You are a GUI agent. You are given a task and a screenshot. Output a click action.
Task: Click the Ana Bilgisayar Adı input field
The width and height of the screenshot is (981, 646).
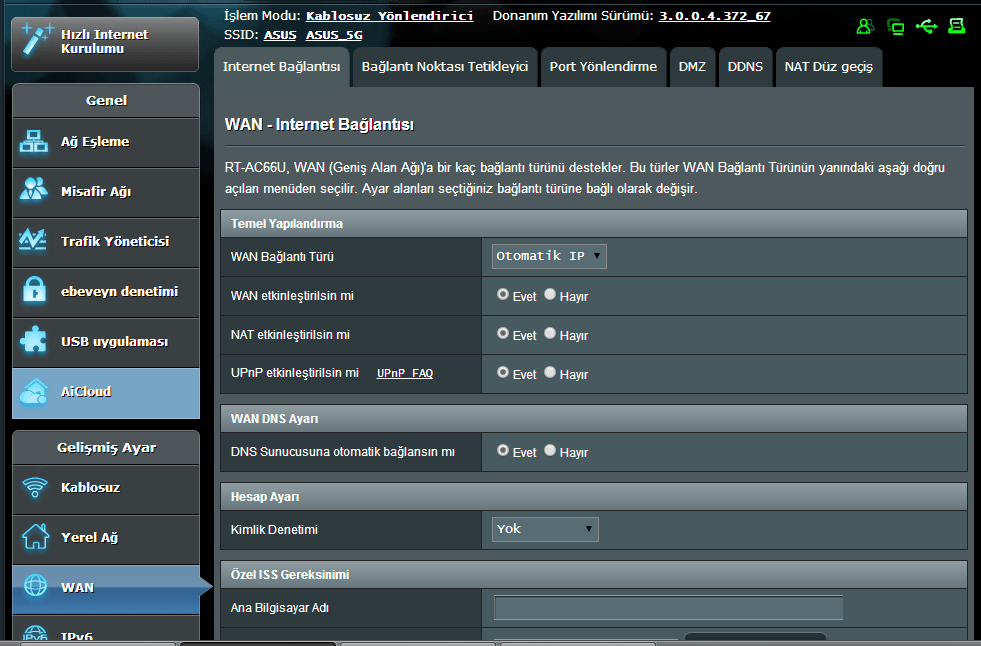pyautogui.click(x=668, y=608)
